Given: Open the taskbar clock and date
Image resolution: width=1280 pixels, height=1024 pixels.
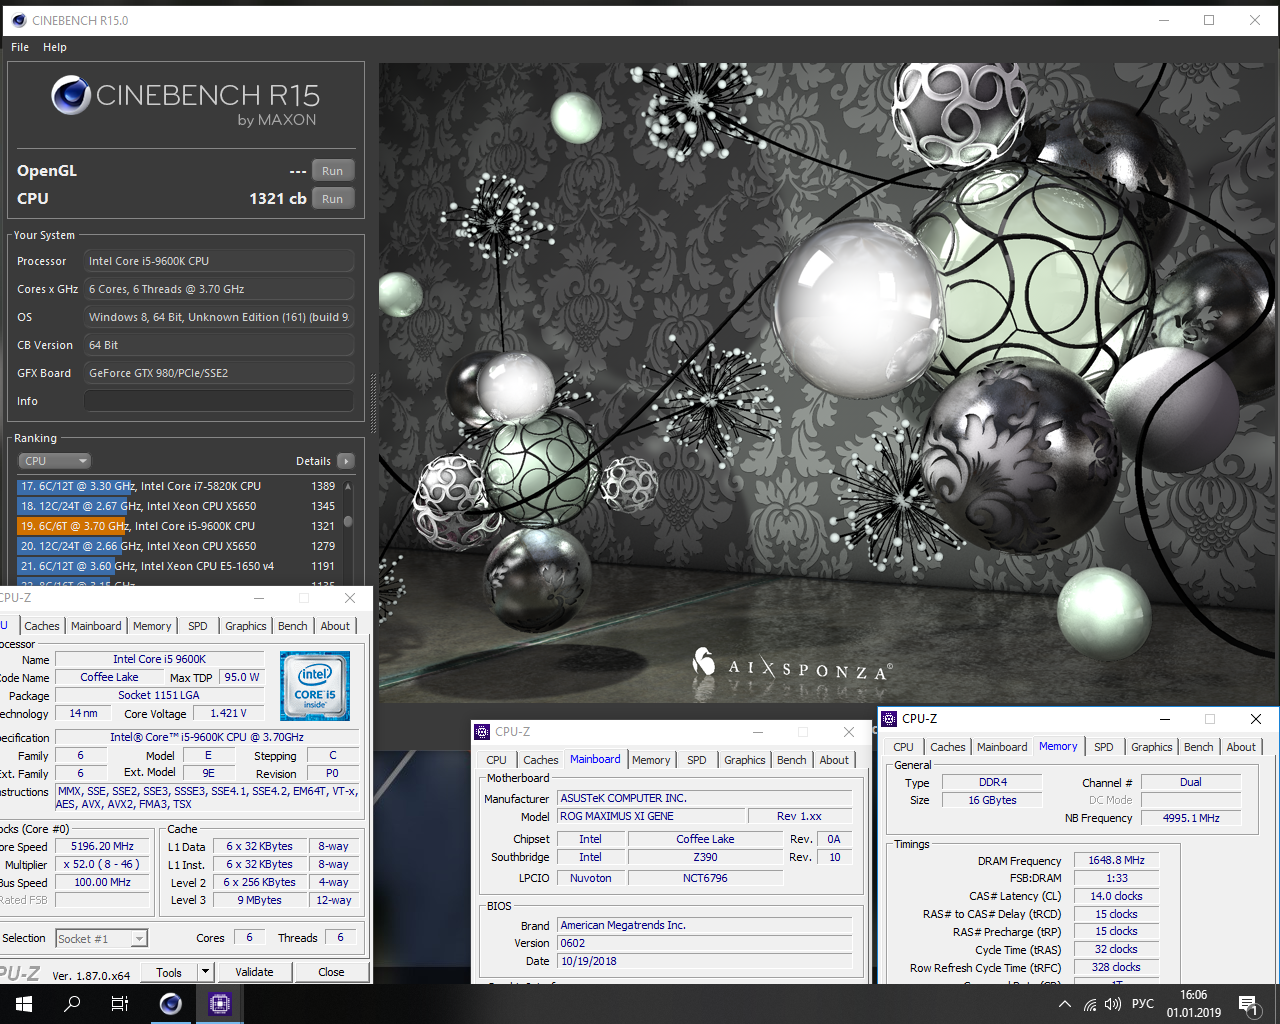Looking at the screenshot, I should tap(1194, 1004).
